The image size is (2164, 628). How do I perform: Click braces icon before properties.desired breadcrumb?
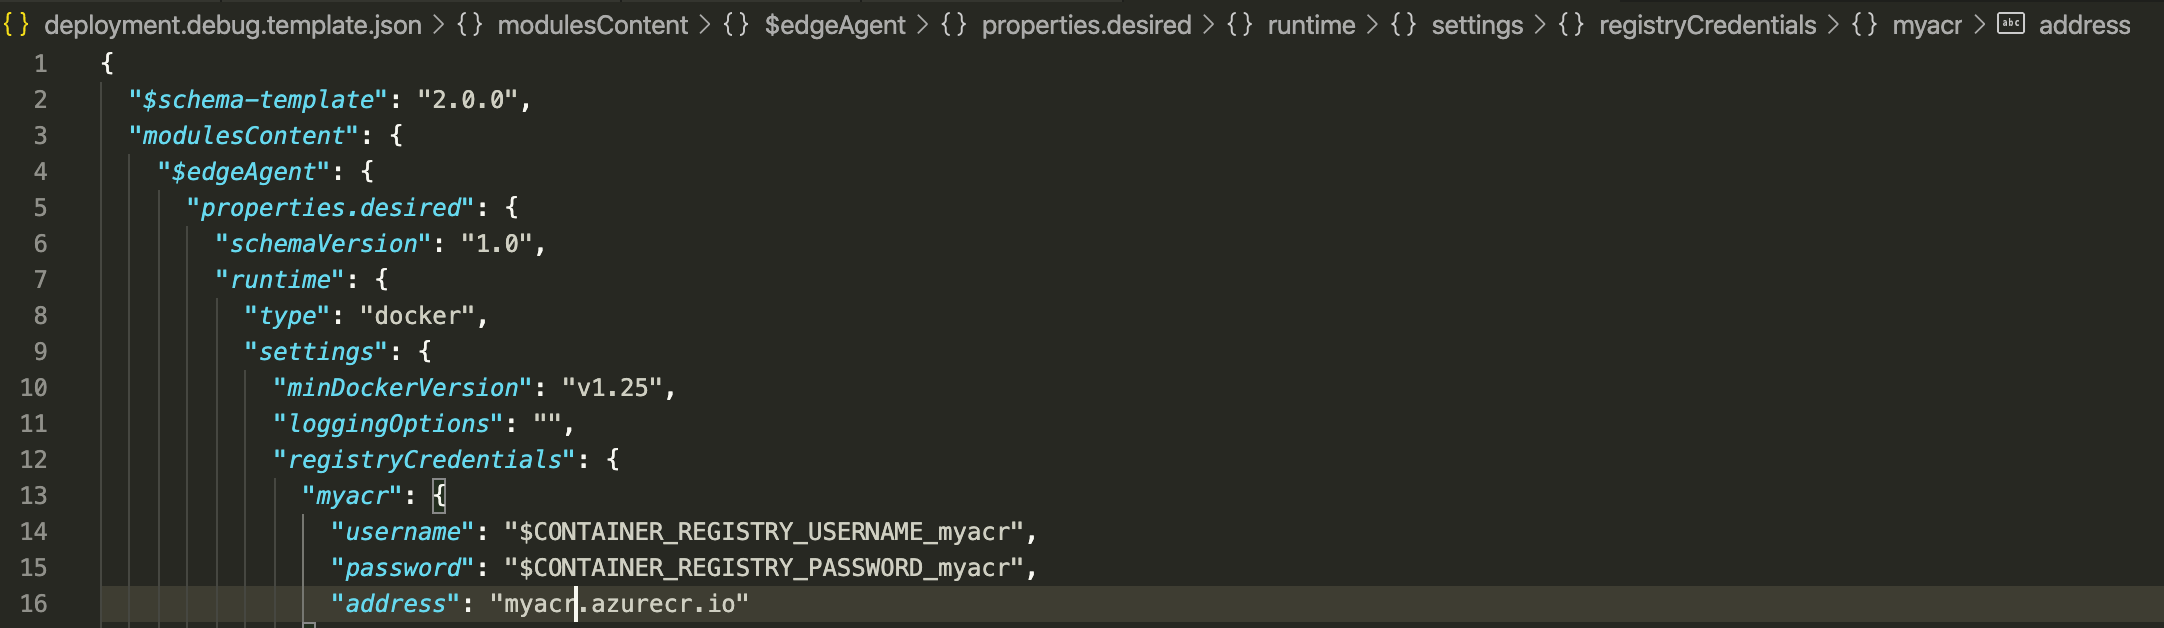coord(954,25)
